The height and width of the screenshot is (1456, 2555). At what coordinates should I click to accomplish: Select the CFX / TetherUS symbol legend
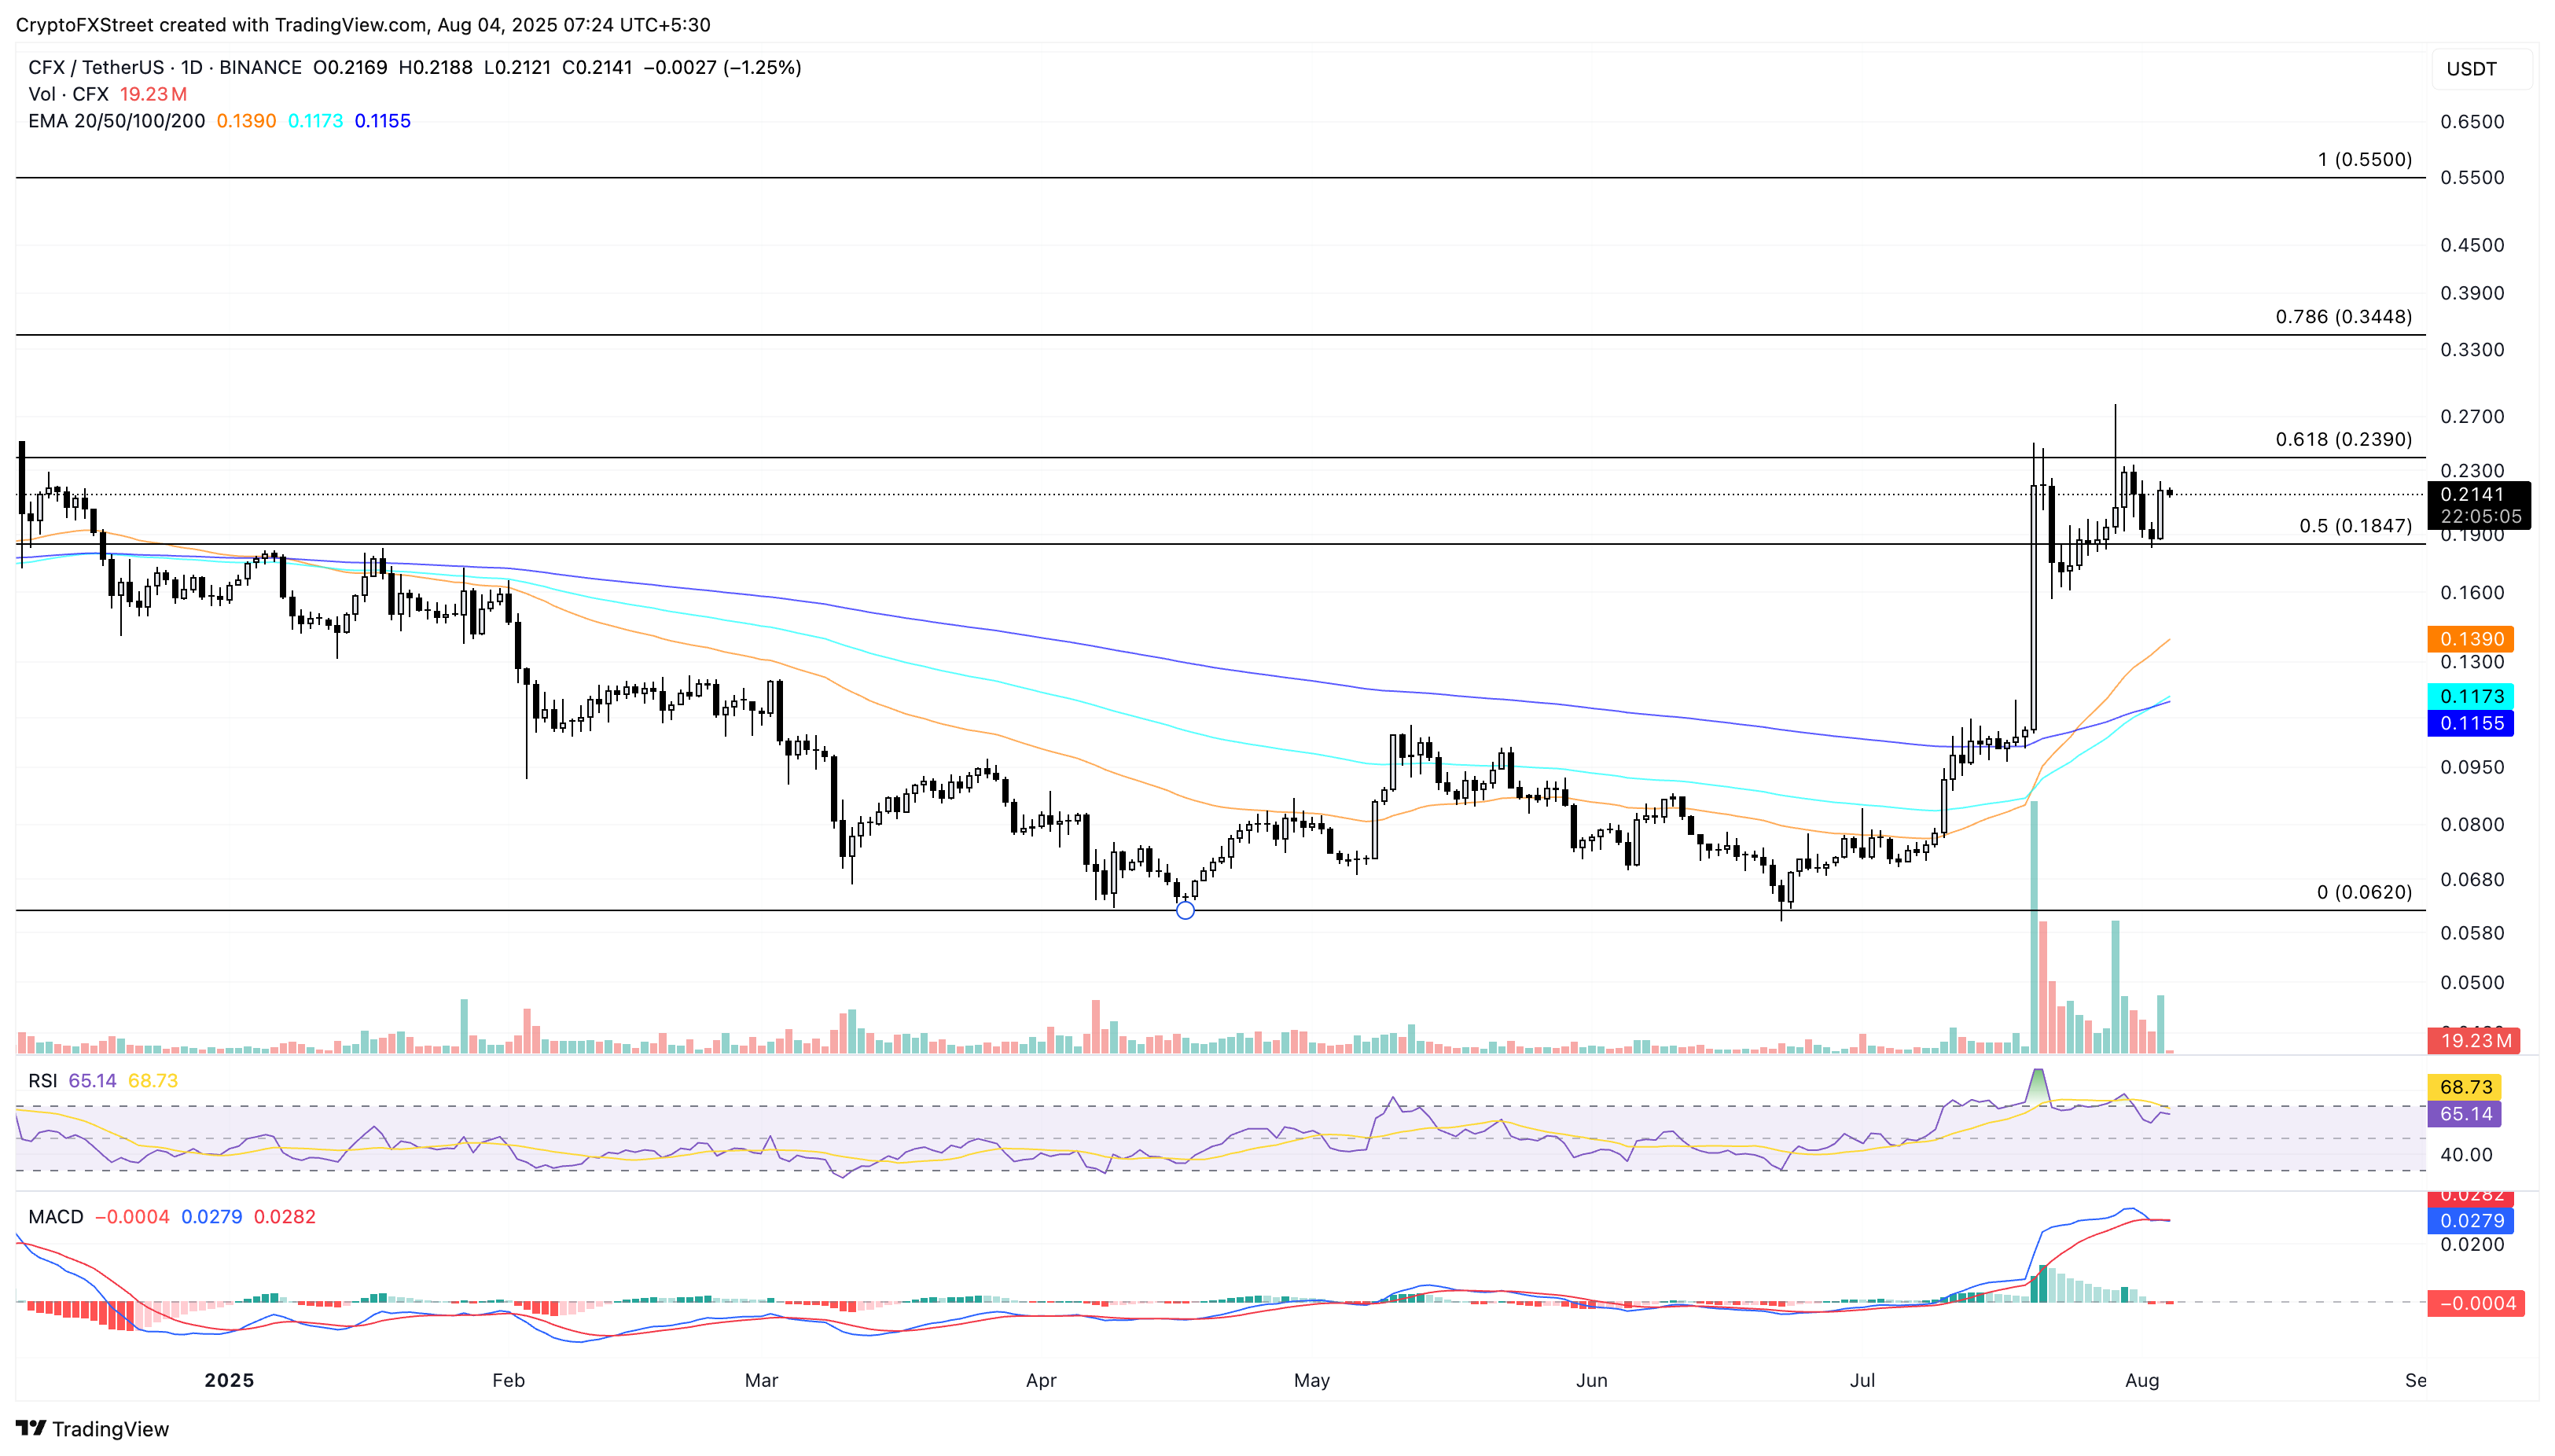click(x=164, y=67)
